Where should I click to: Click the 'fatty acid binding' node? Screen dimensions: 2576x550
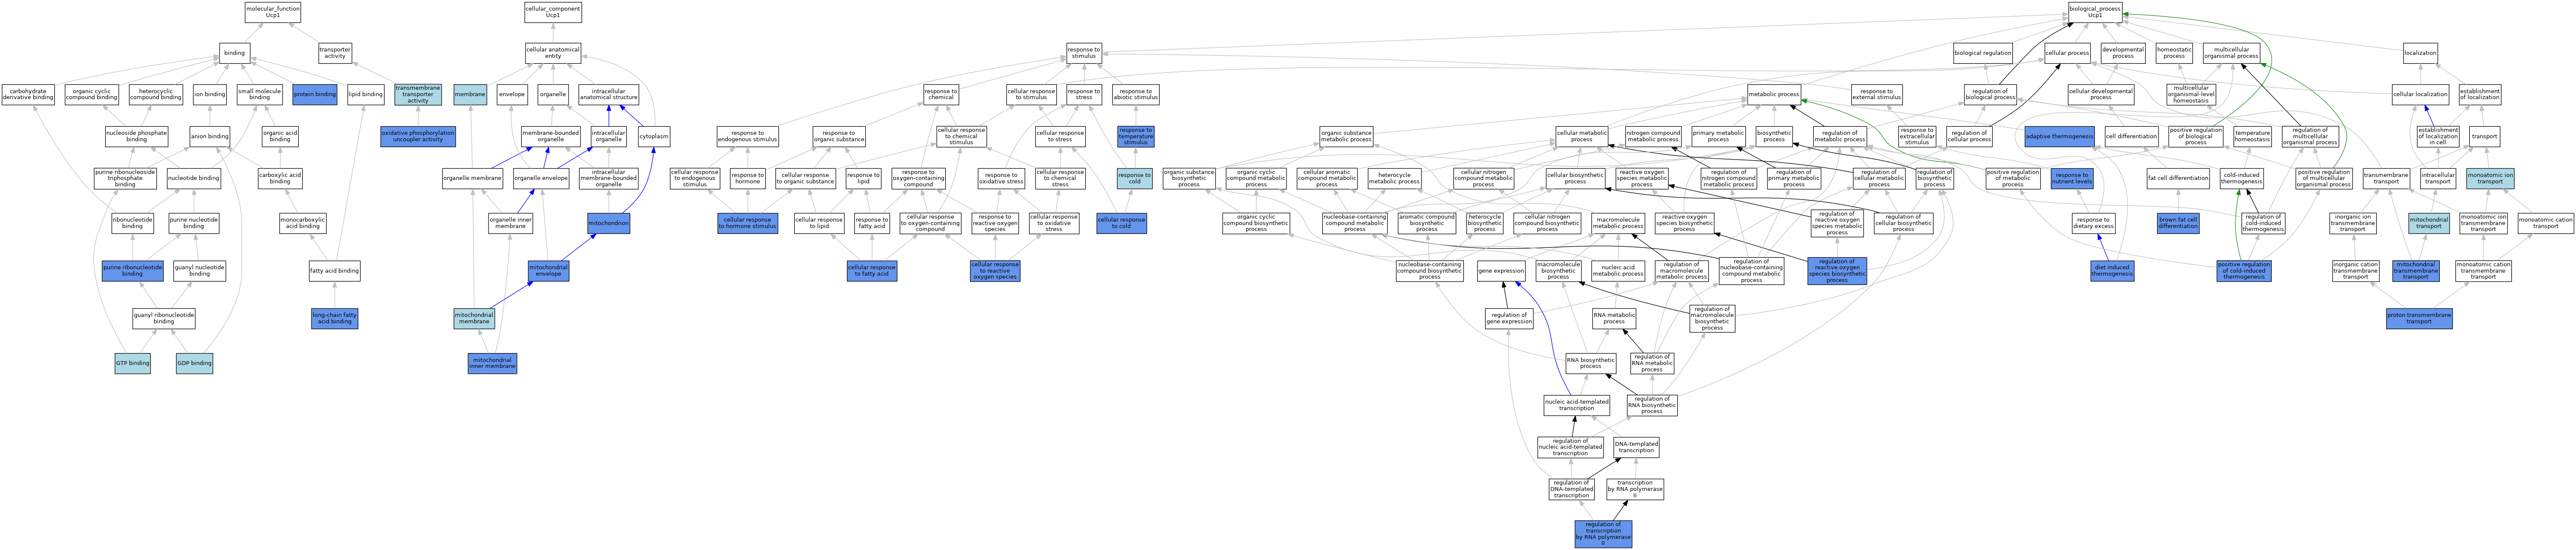tap(334, 271)
